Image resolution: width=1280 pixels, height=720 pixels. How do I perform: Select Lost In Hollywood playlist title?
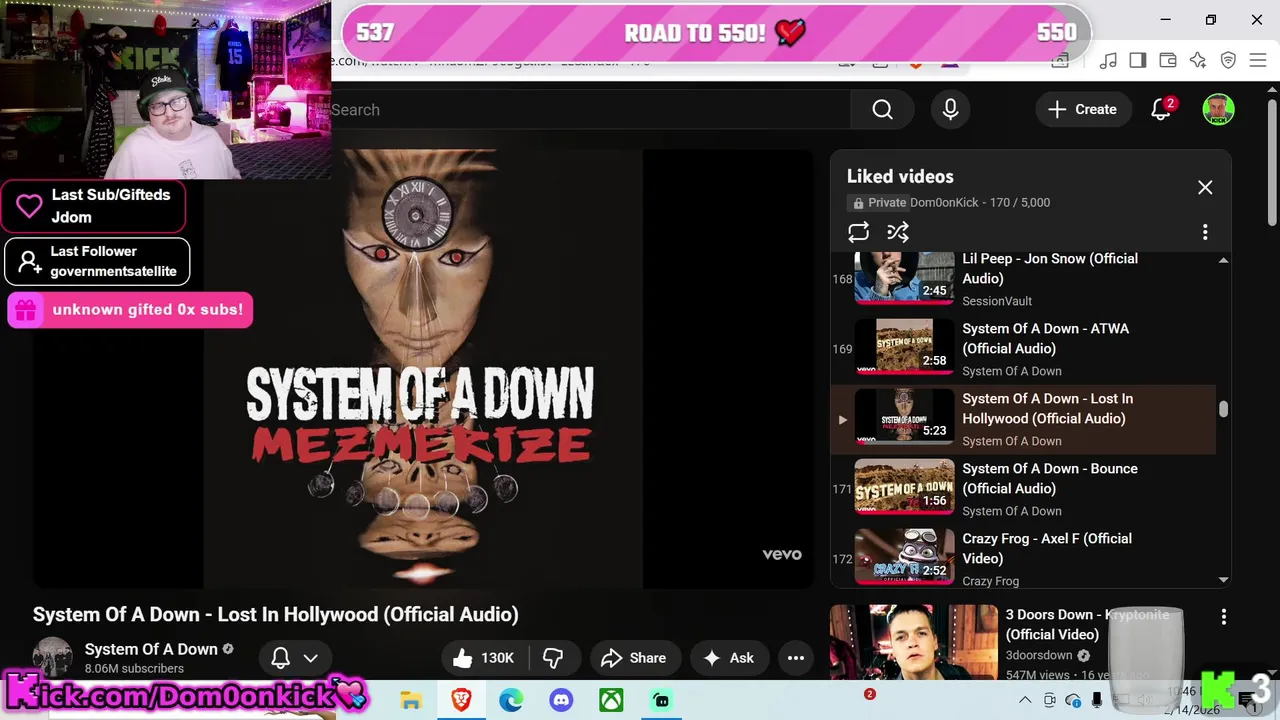(x=1048, y=408)
